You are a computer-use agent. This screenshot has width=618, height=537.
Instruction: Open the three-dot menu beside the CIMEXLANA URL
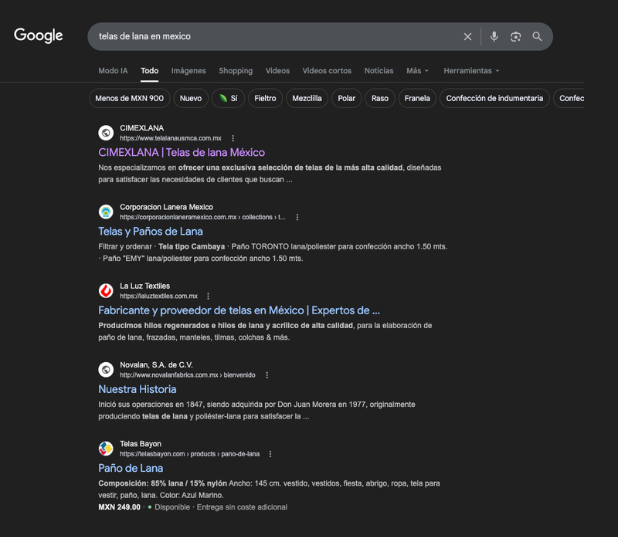tap(233, 138)
